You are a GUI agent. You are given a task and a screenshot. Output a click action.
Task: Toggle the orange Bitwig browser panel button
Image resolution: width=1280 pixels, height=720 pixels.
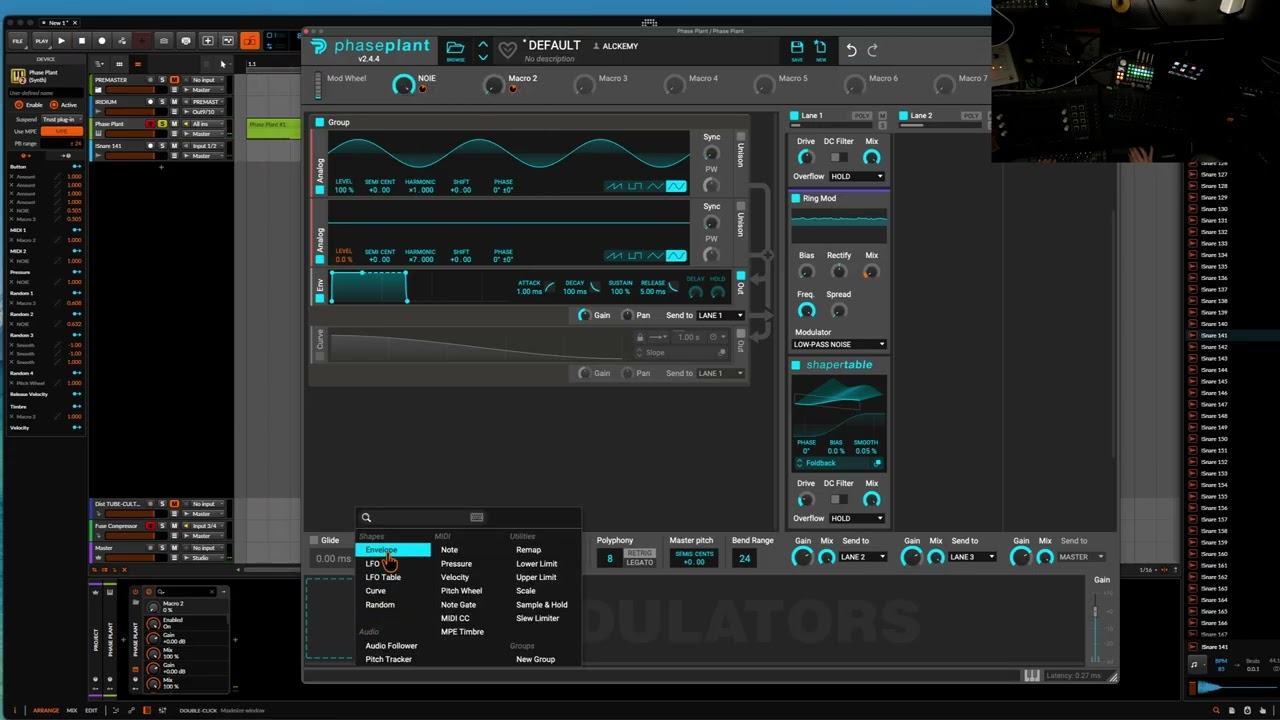point(249,41)
